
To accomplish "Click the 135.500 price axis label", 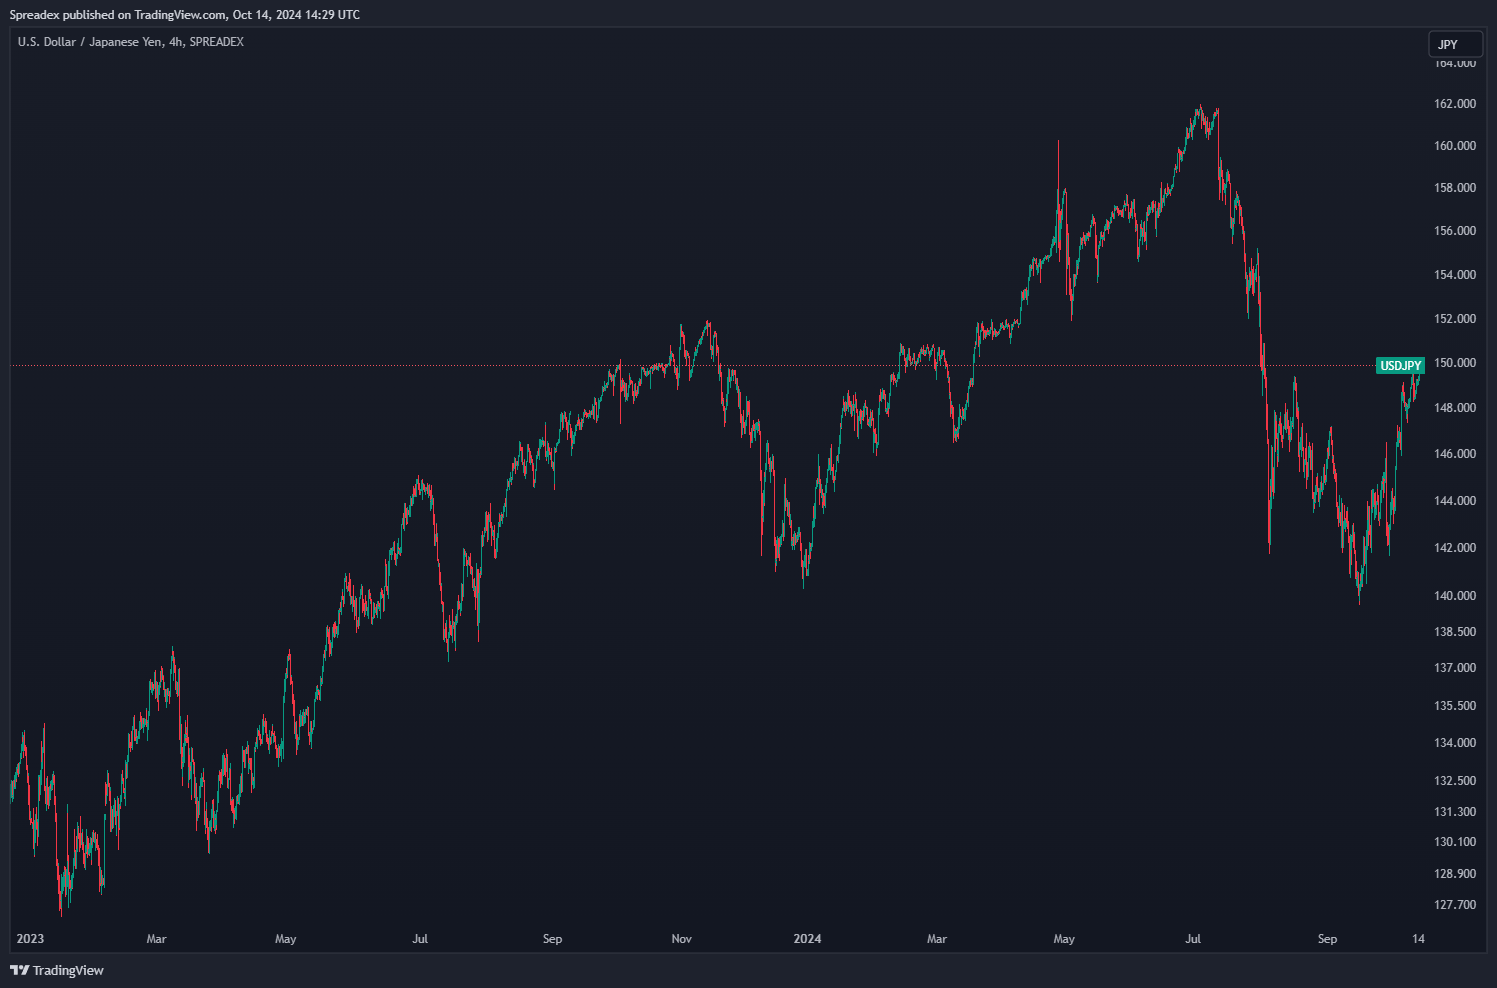I will (1455, 706).
